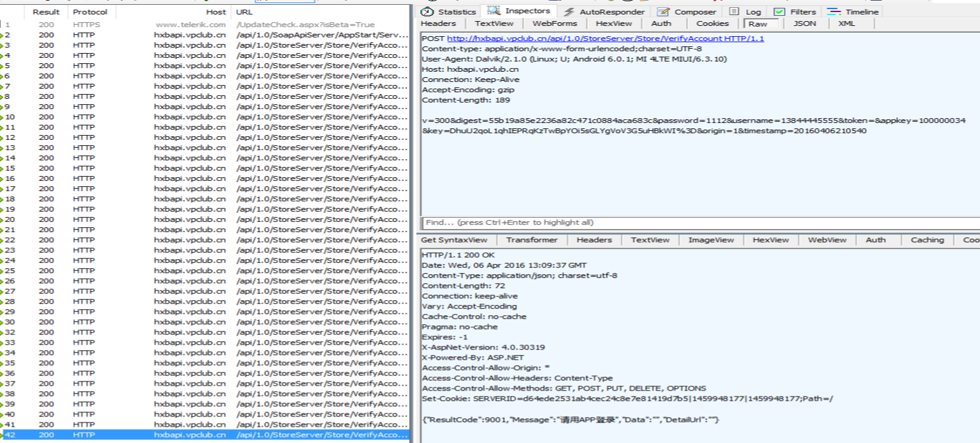Click green arrow icon of session 25

2,271
